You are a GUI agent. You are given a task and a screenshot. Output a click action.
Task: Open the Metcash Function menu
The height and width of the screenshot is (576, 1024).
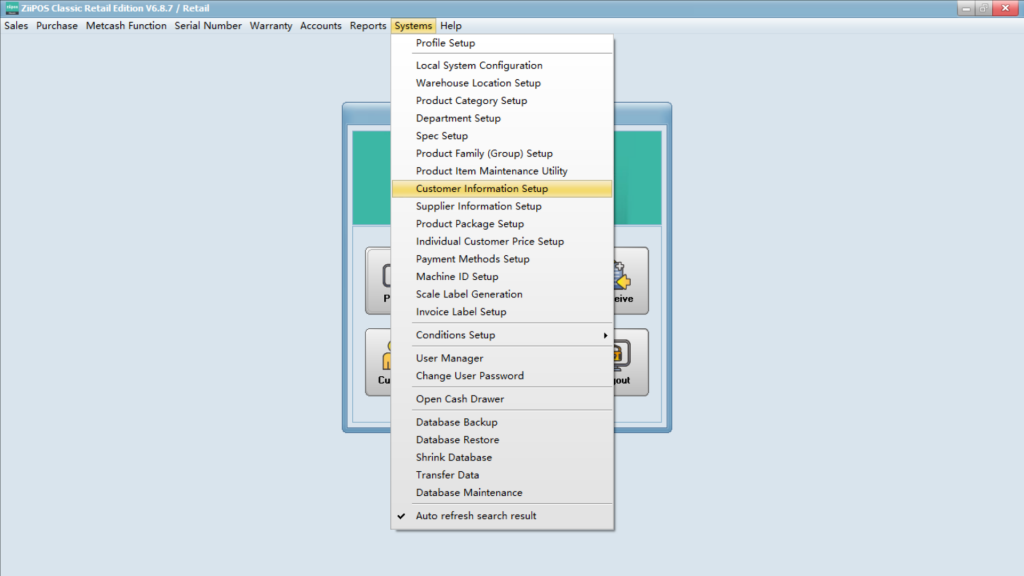(x=126, y=26)
